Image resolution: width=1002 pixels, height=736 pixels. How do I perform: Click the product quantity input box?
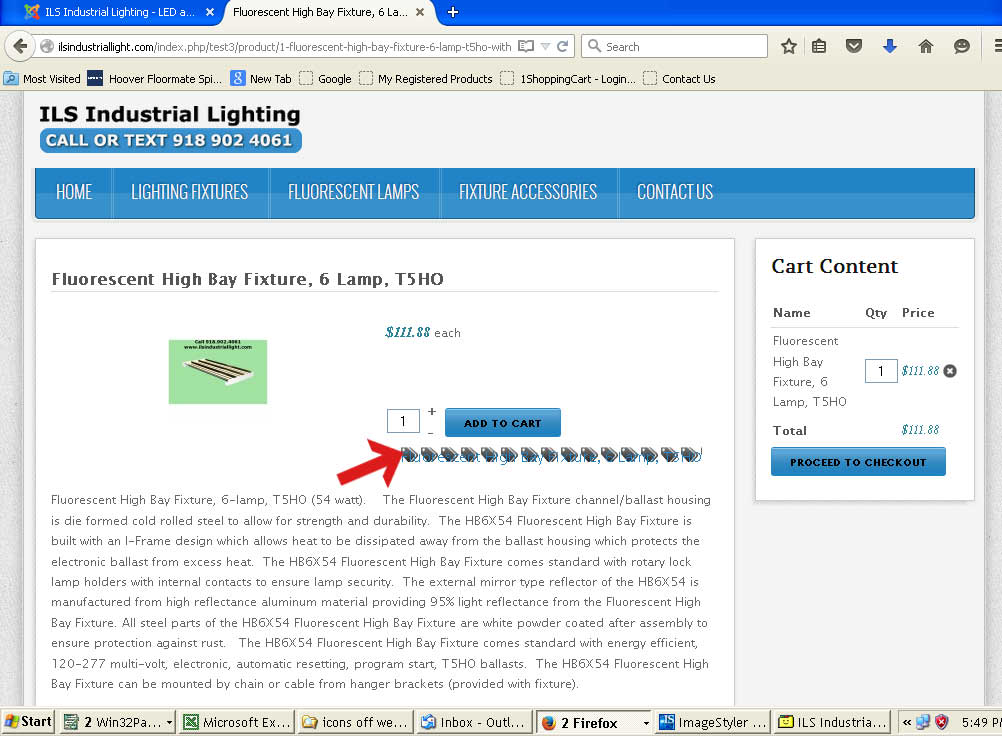point(403,421)
